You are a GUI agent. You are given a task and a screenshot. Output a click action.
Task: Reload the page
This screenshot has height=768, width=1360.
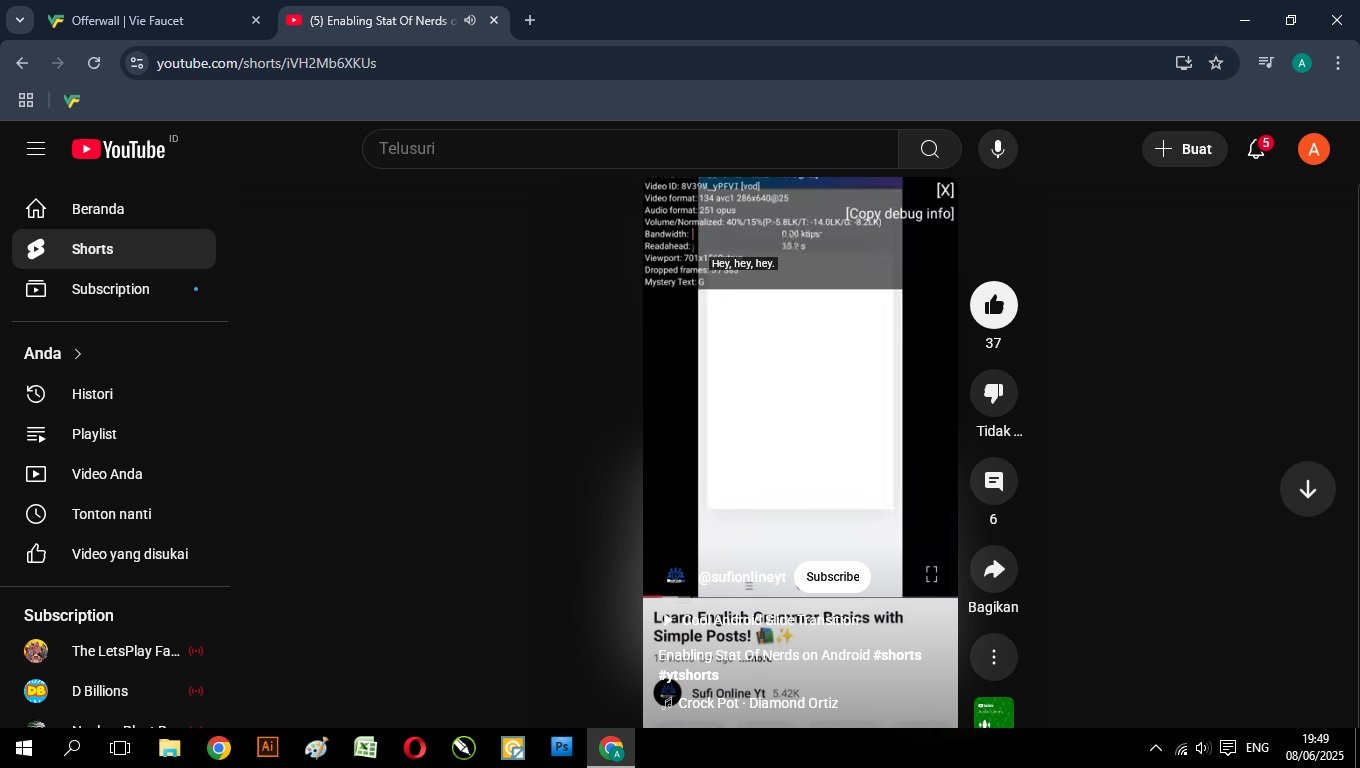94,63
